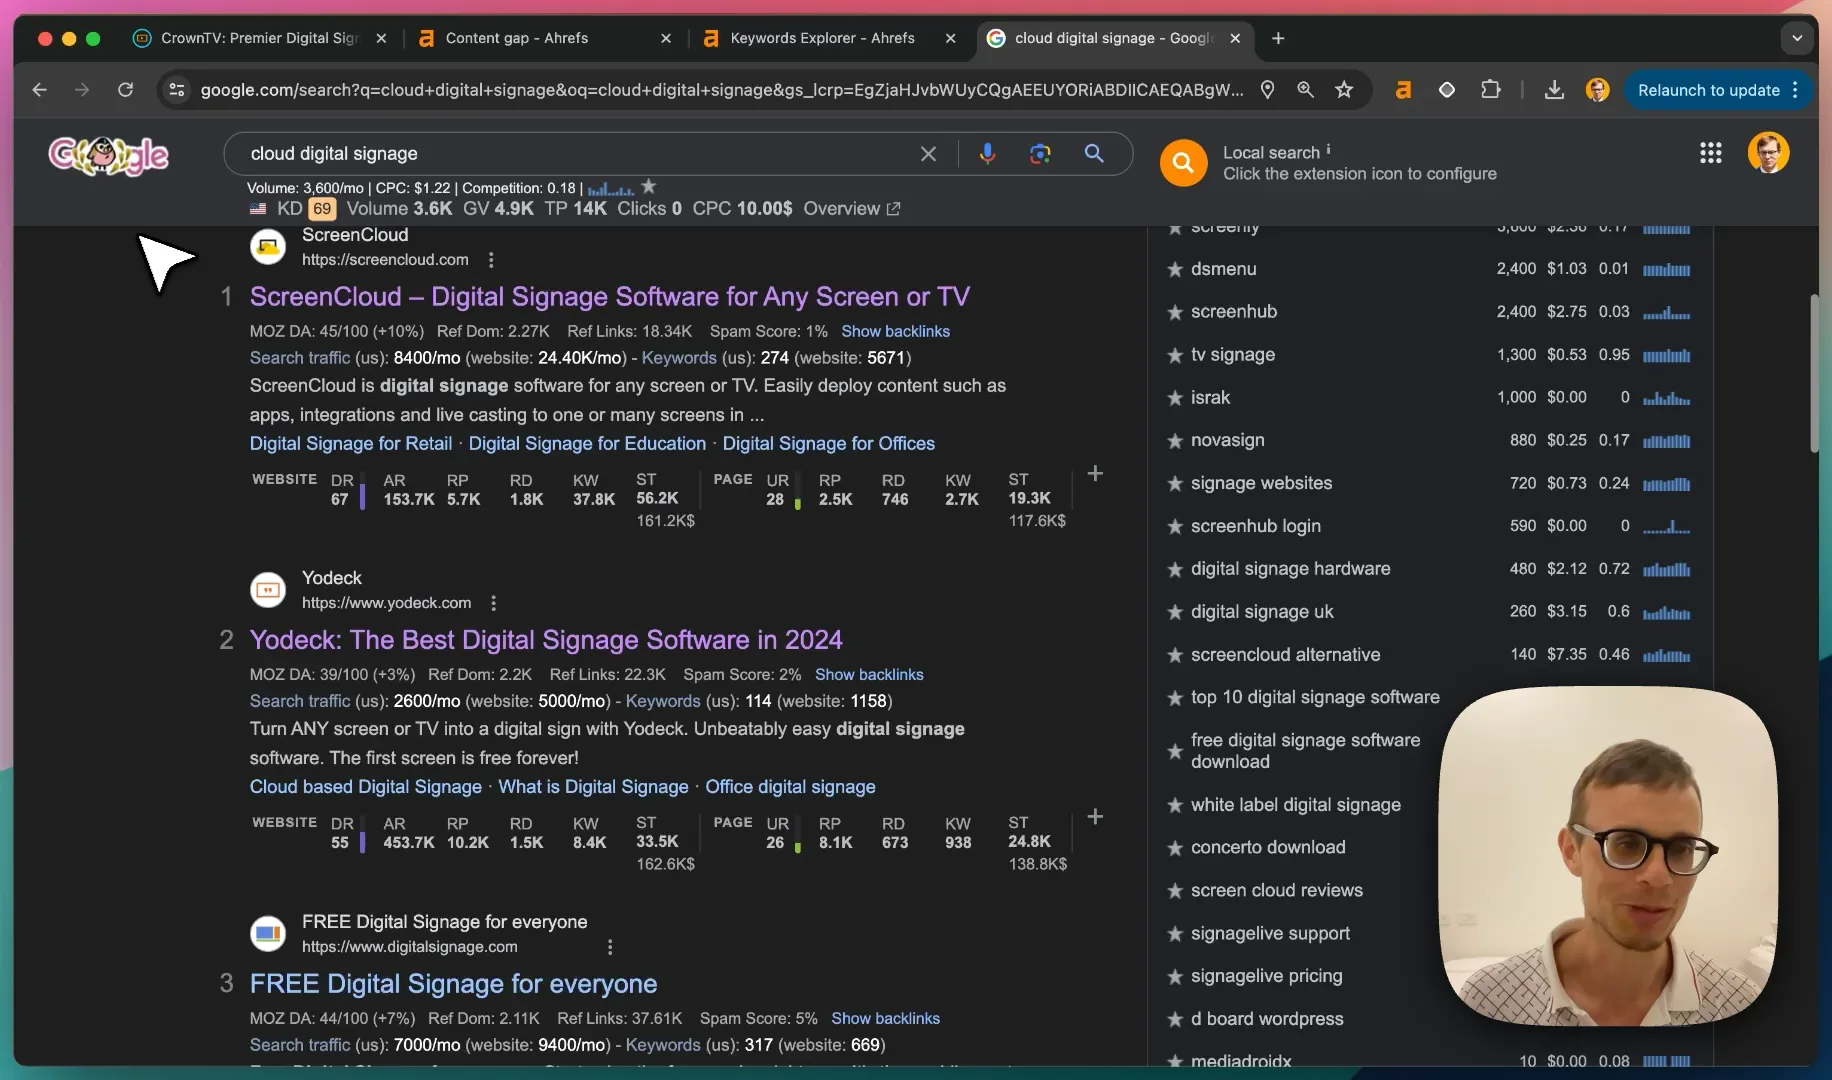Open more options for Yodeck result
This screenshot has height=1080, width=1832.
click(x=493, y=603)
